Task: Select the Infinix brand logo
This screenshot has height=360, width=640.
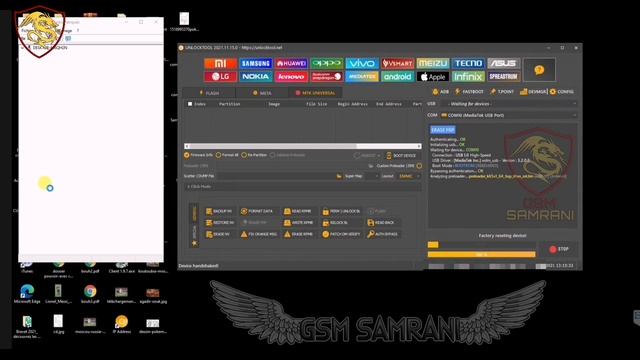Action: pos(468,76)
